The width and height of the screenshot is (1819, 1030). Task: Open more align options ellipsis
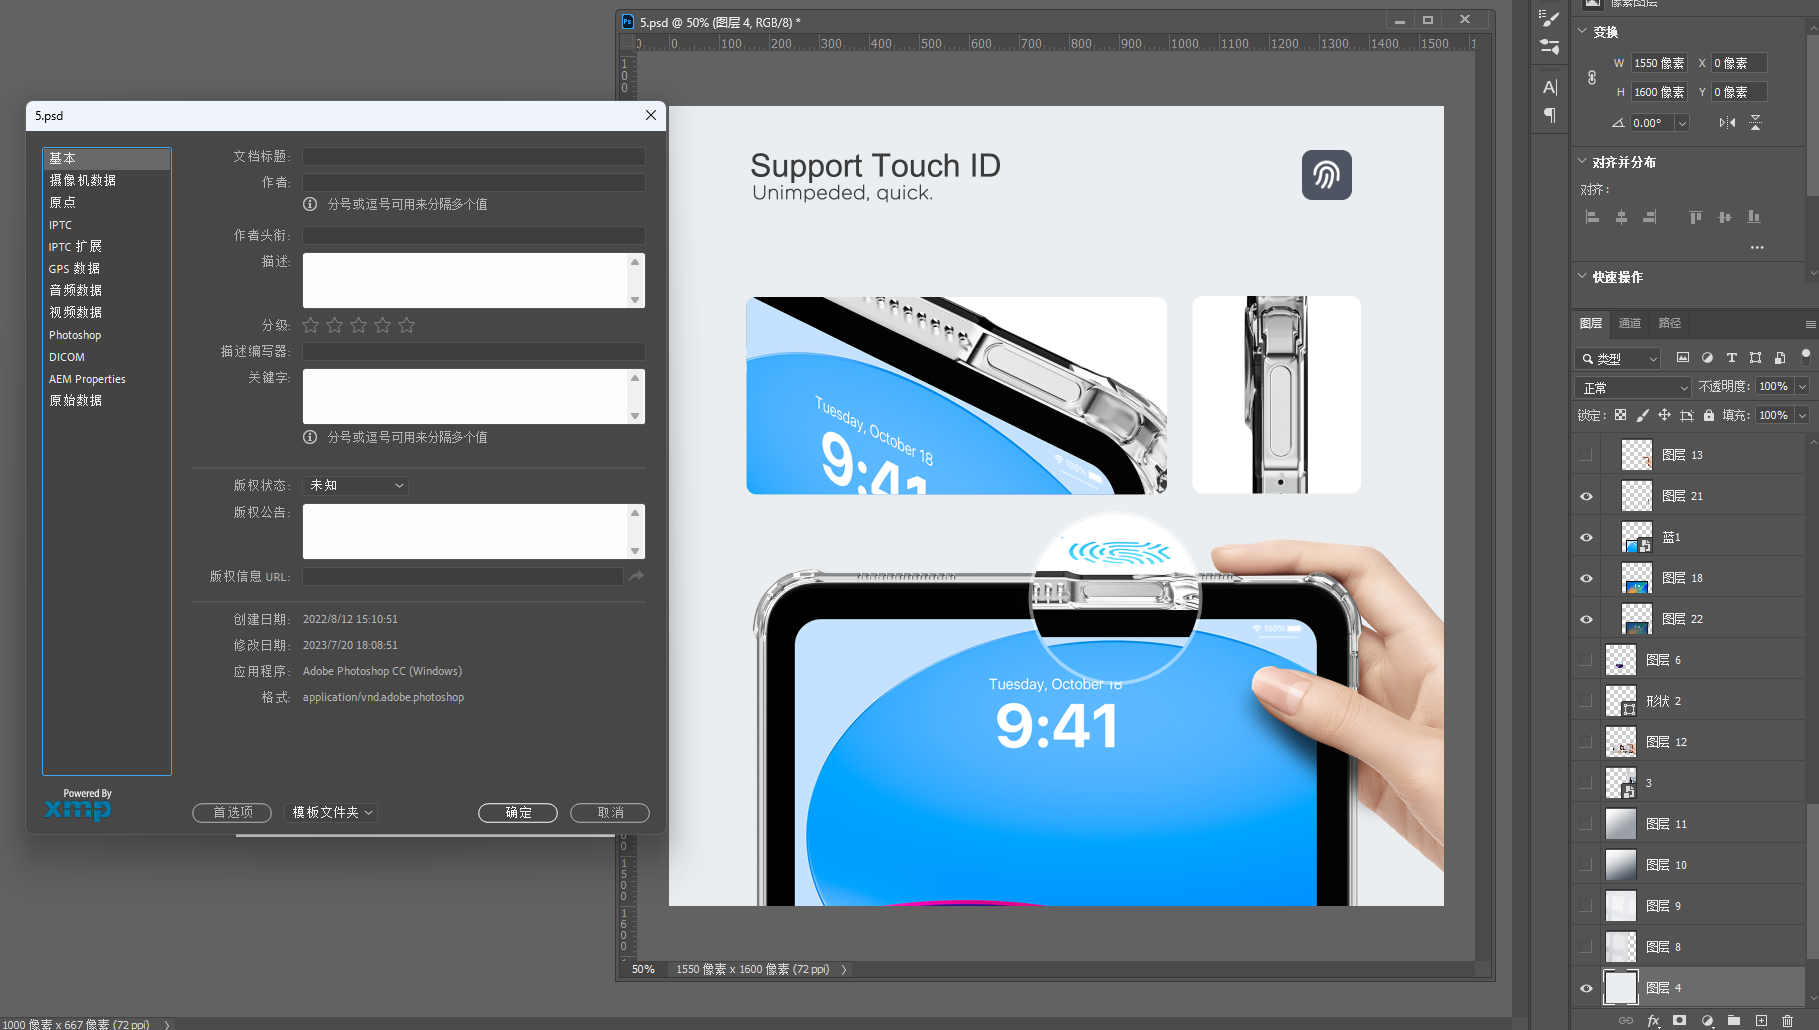pos(1757,247)
